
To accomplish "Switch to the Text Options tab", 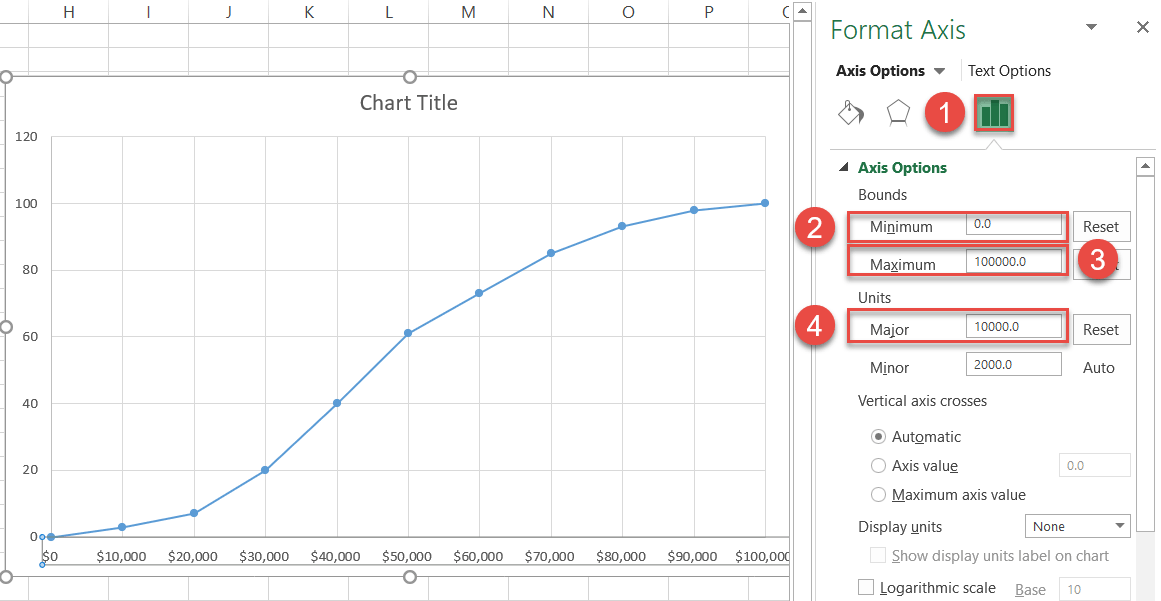I will pyautogui.click(x=1008, y=70).
